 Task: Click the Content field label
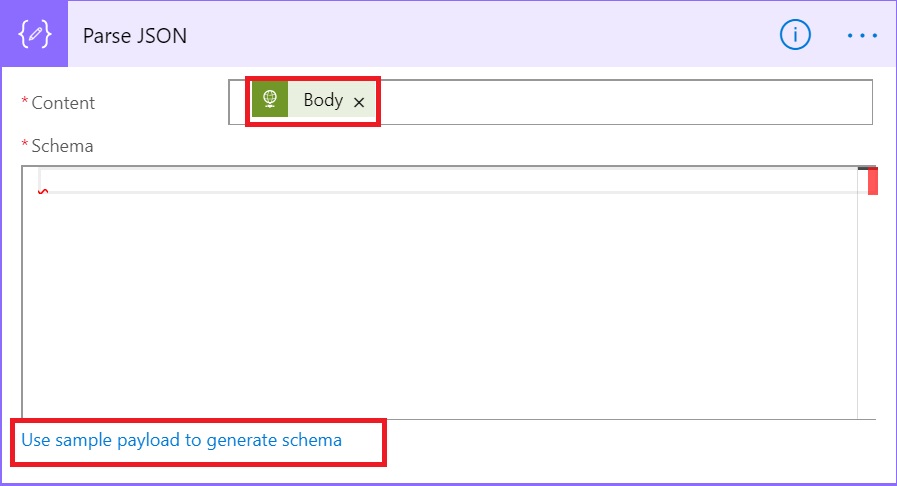tap(63, 103)
